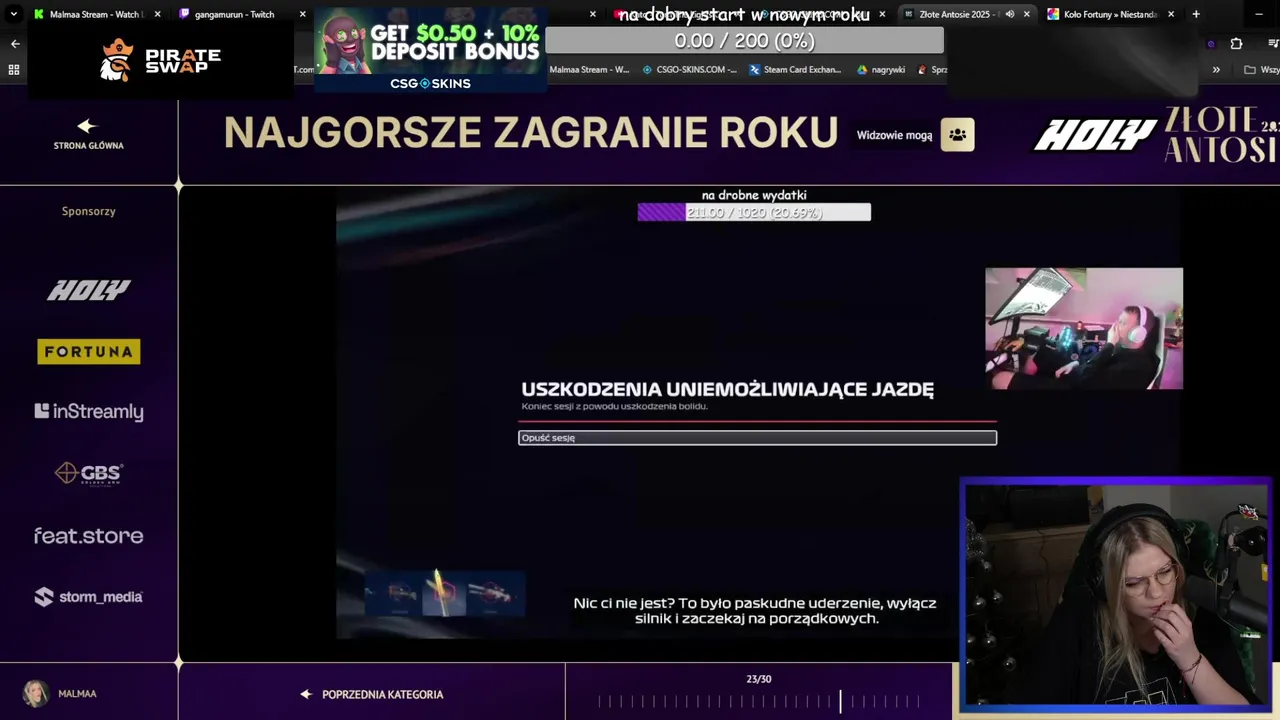
Task: Go to Poprzednia Kategoria
Action: pyautogui.click(x=372, y=694)
